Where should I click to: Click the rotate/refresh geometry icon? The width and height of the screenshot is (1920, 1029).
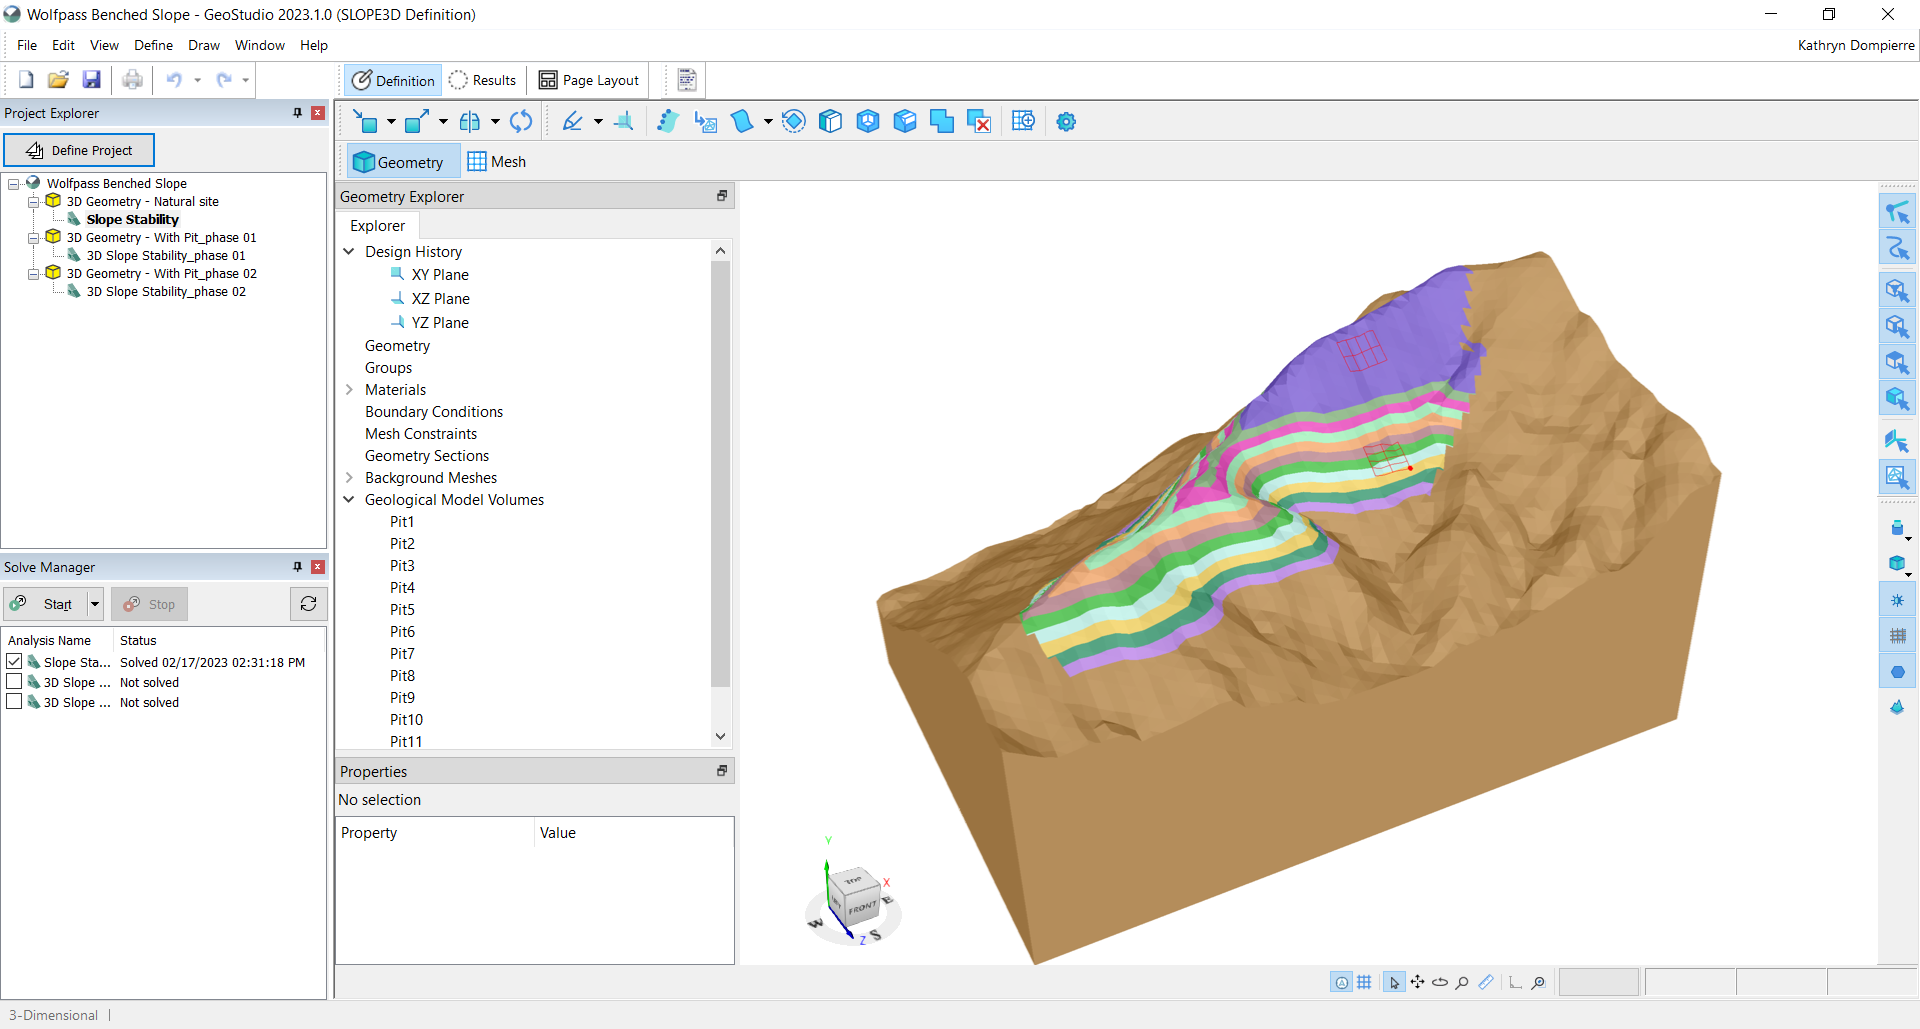pyautogui.click(x=521, y=122)
